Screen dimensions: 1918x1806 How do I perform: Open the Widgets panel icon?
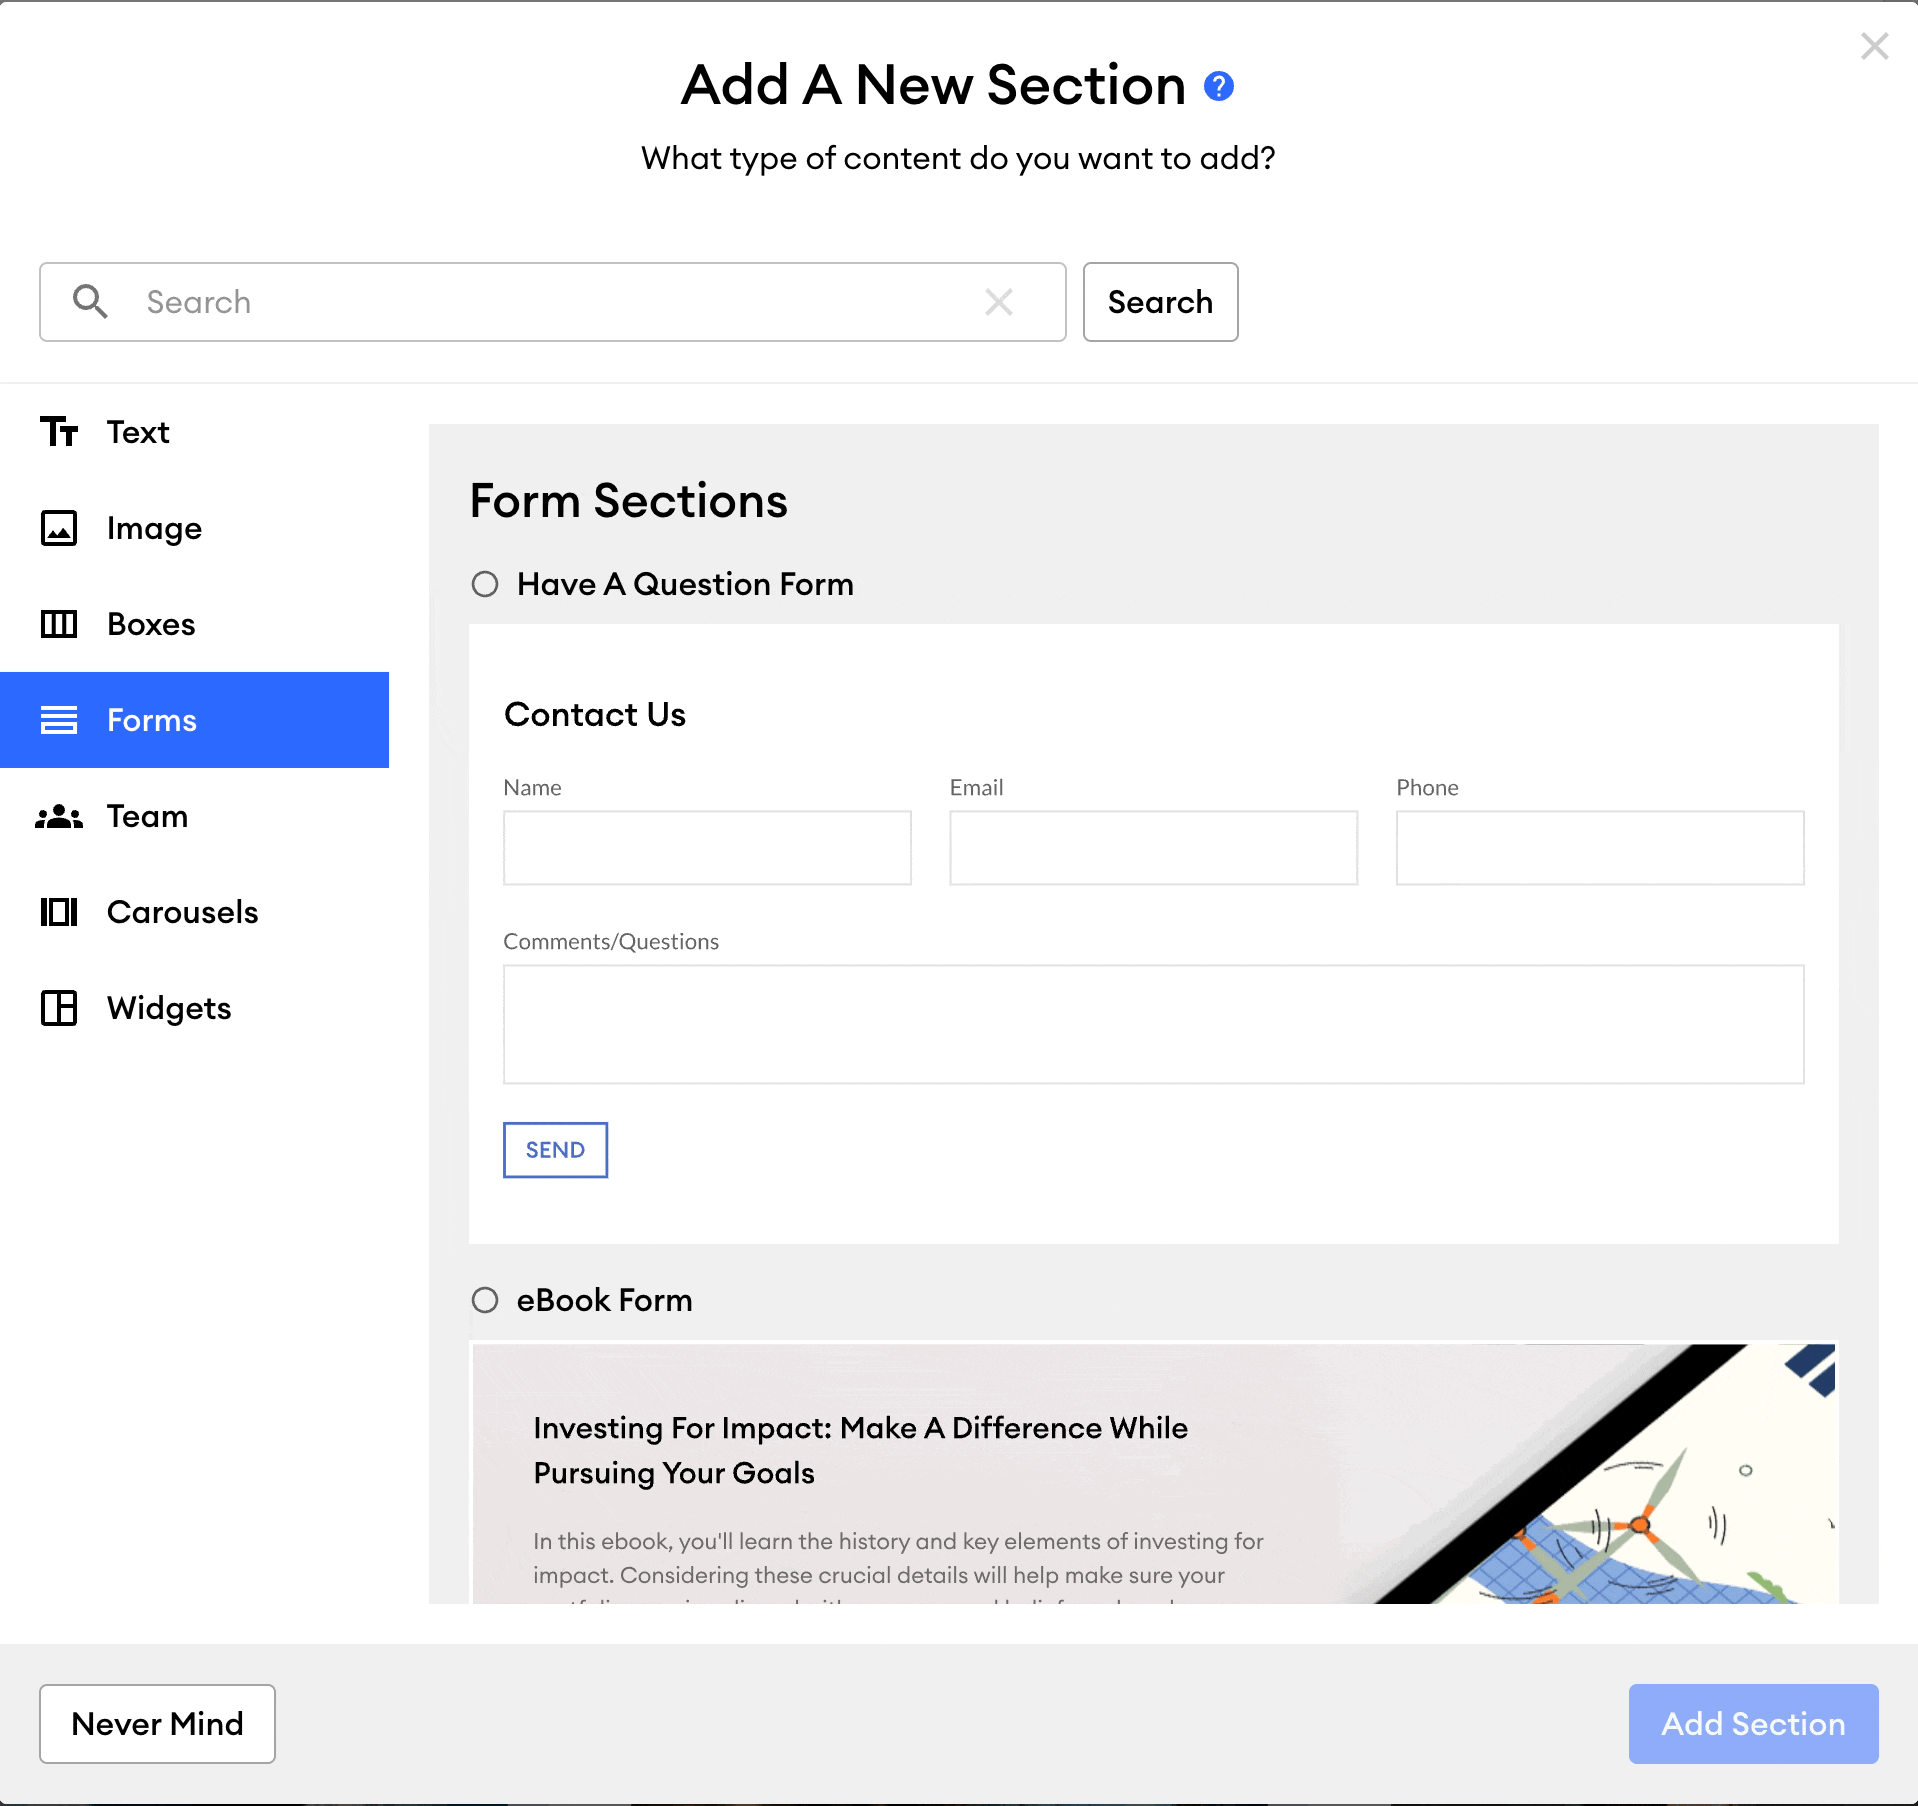pos(58,1008)
